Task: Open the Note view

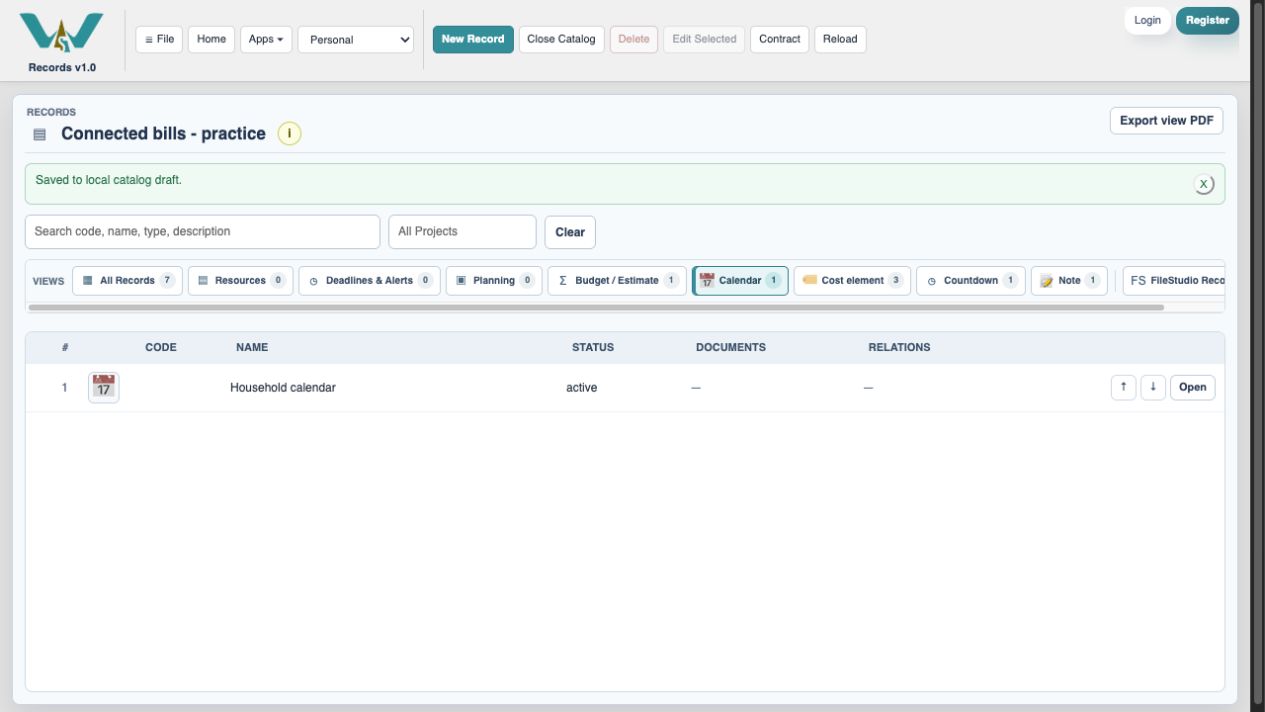Action: (x=1069, y=281)
